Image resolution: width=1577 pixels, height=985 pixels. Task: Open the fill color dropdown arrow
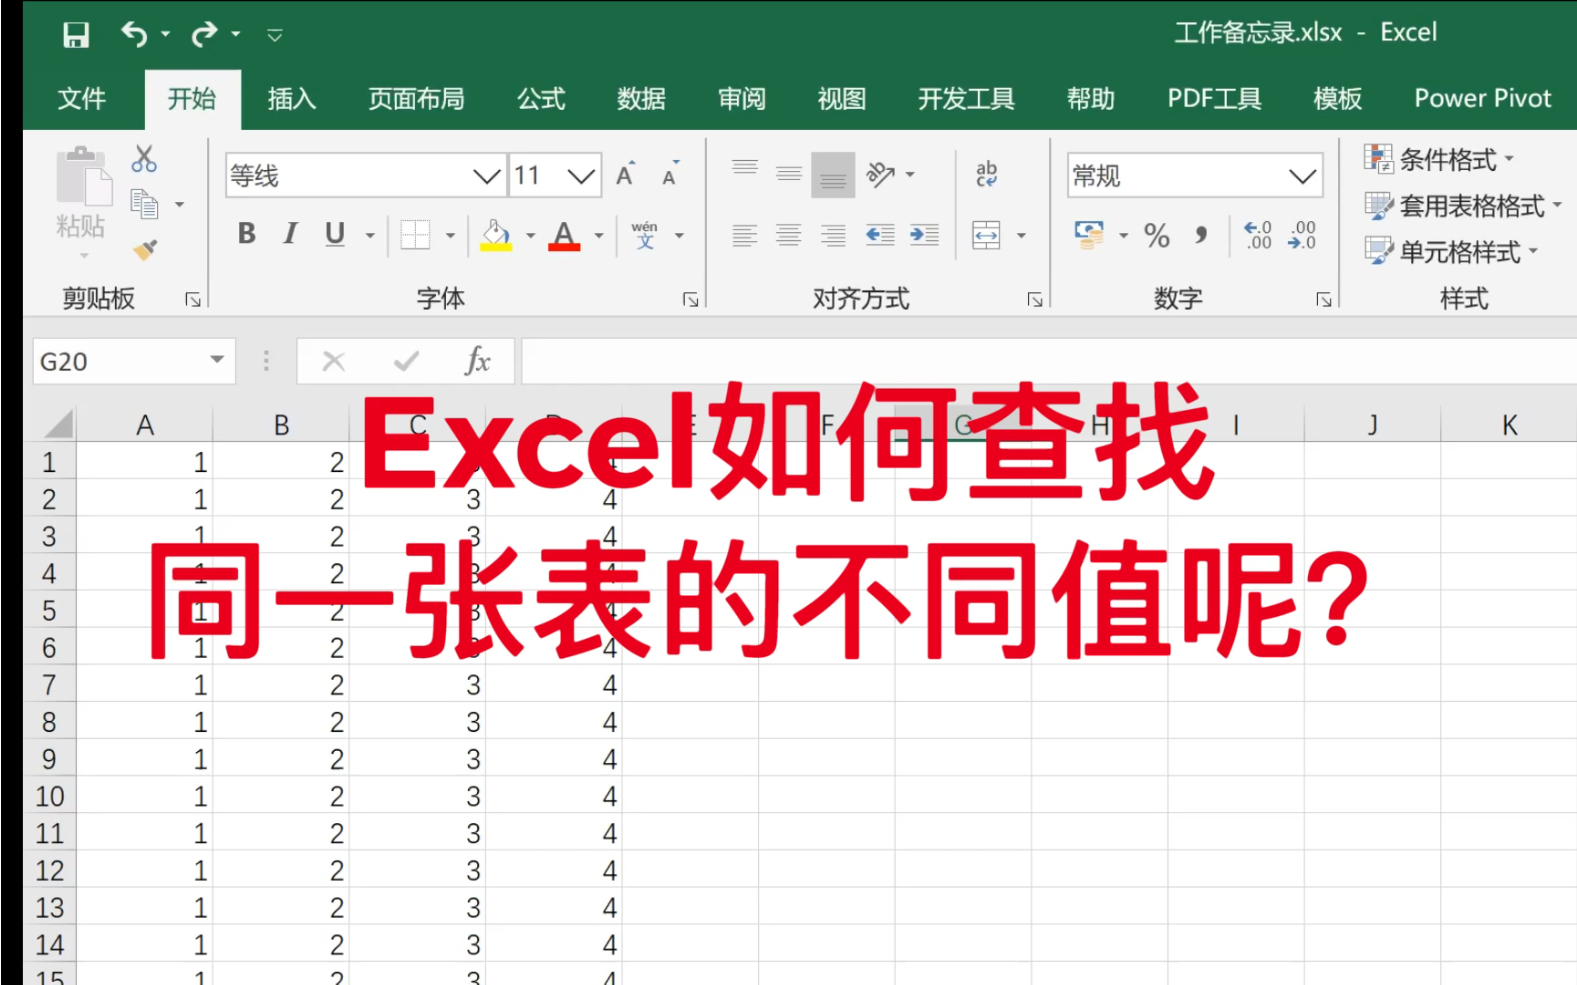(530, 236)
